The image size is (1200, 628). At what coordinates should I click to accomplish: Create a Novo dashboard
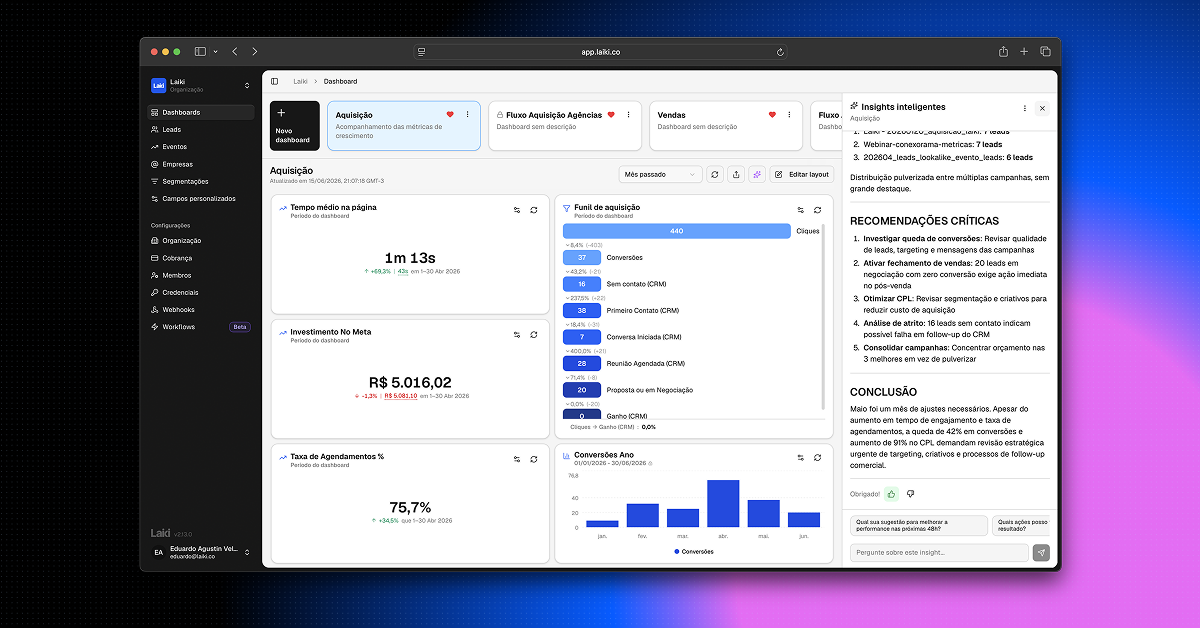click(x=295, y=126)
